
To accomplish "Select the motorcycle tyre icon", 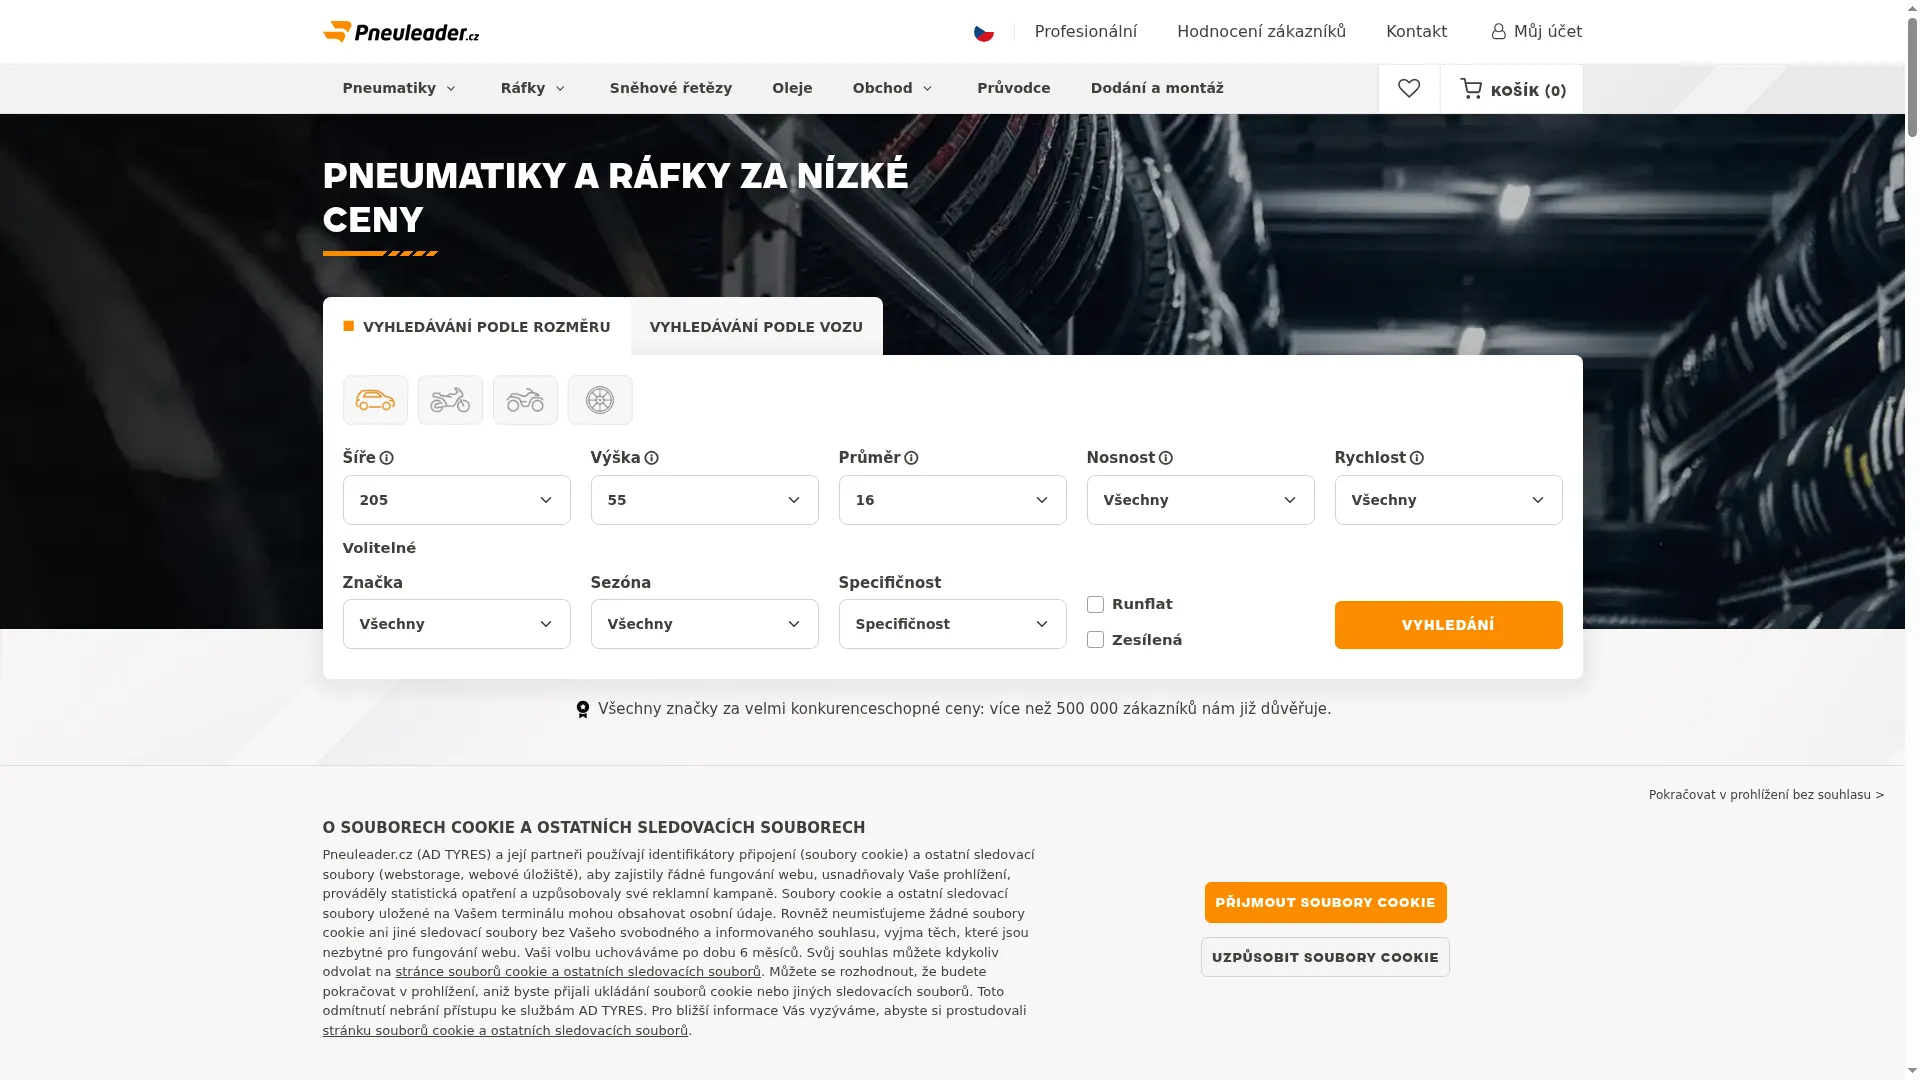I will click(x=450, y=400).
